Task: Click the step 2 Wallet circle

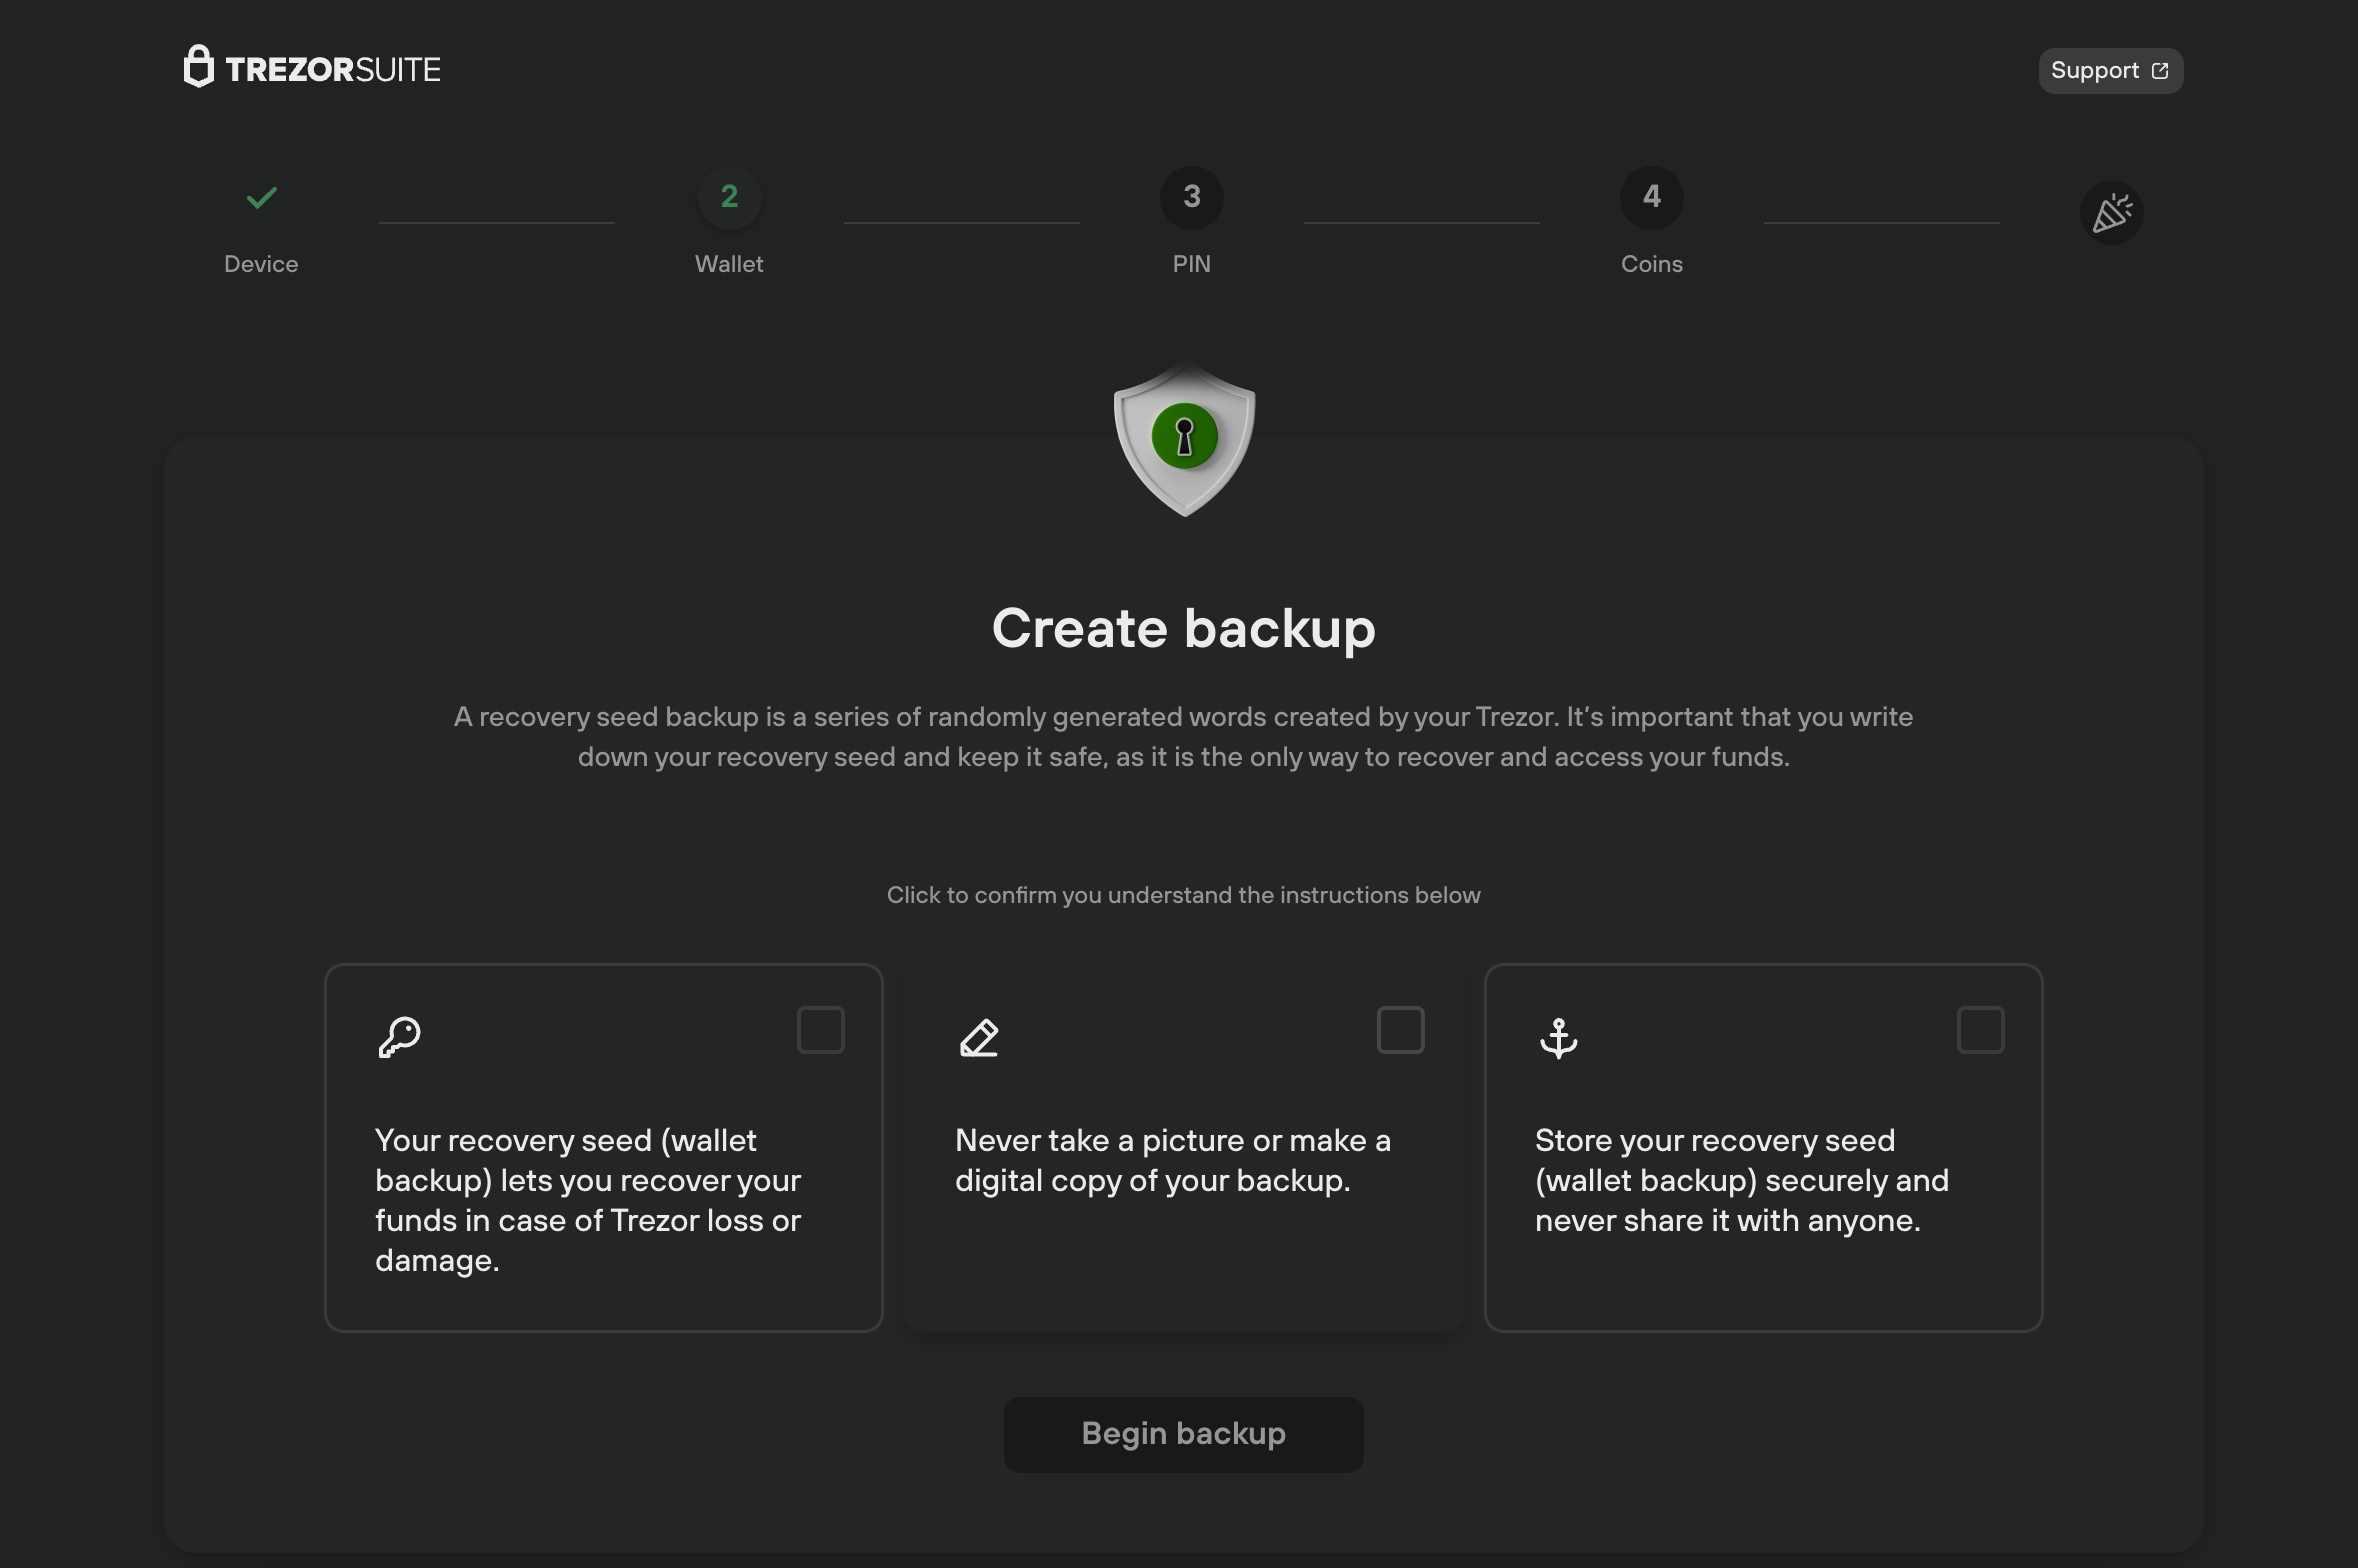Action: tap(729, 197)
